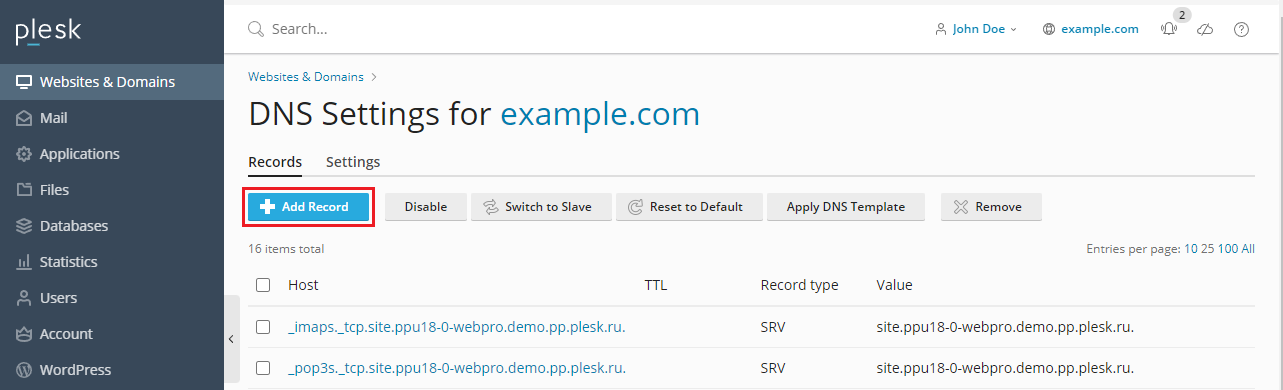Click the Statistics bar chart icon

pos(24,262)
